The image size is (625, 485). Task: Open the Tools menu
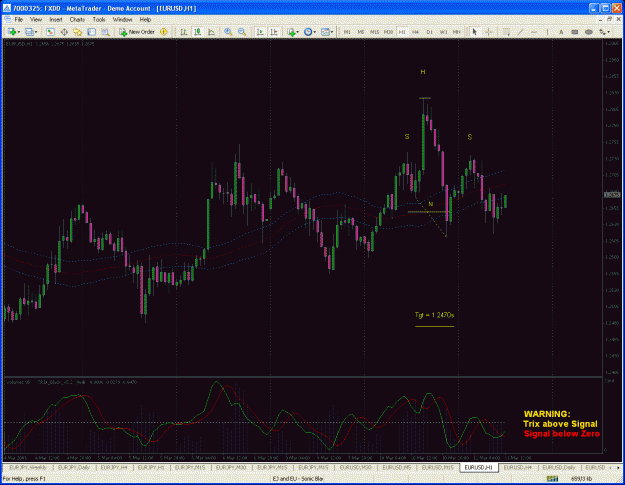coord(99,19)
